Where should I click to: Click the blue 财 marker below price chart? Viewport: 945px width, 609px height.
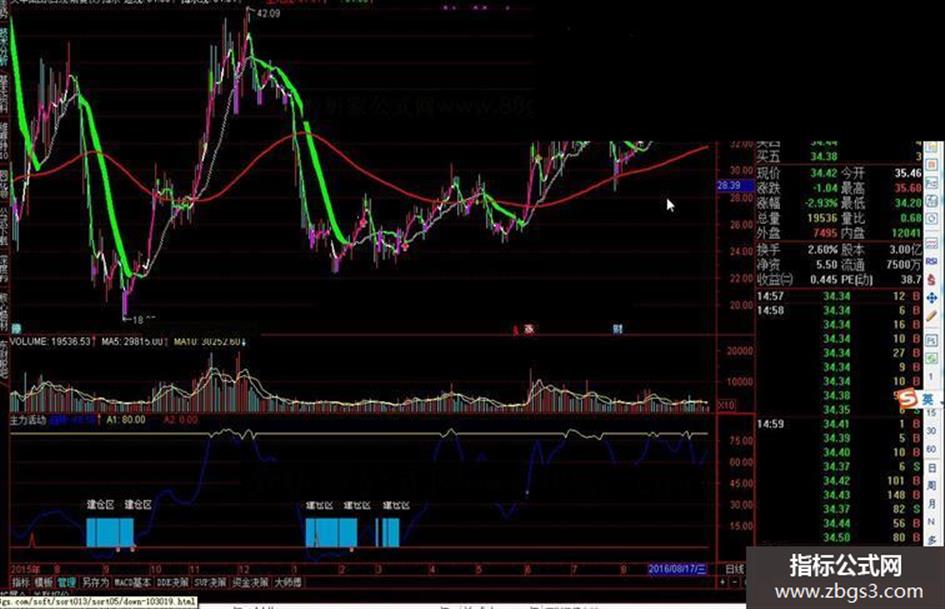(x=618, y=329)
